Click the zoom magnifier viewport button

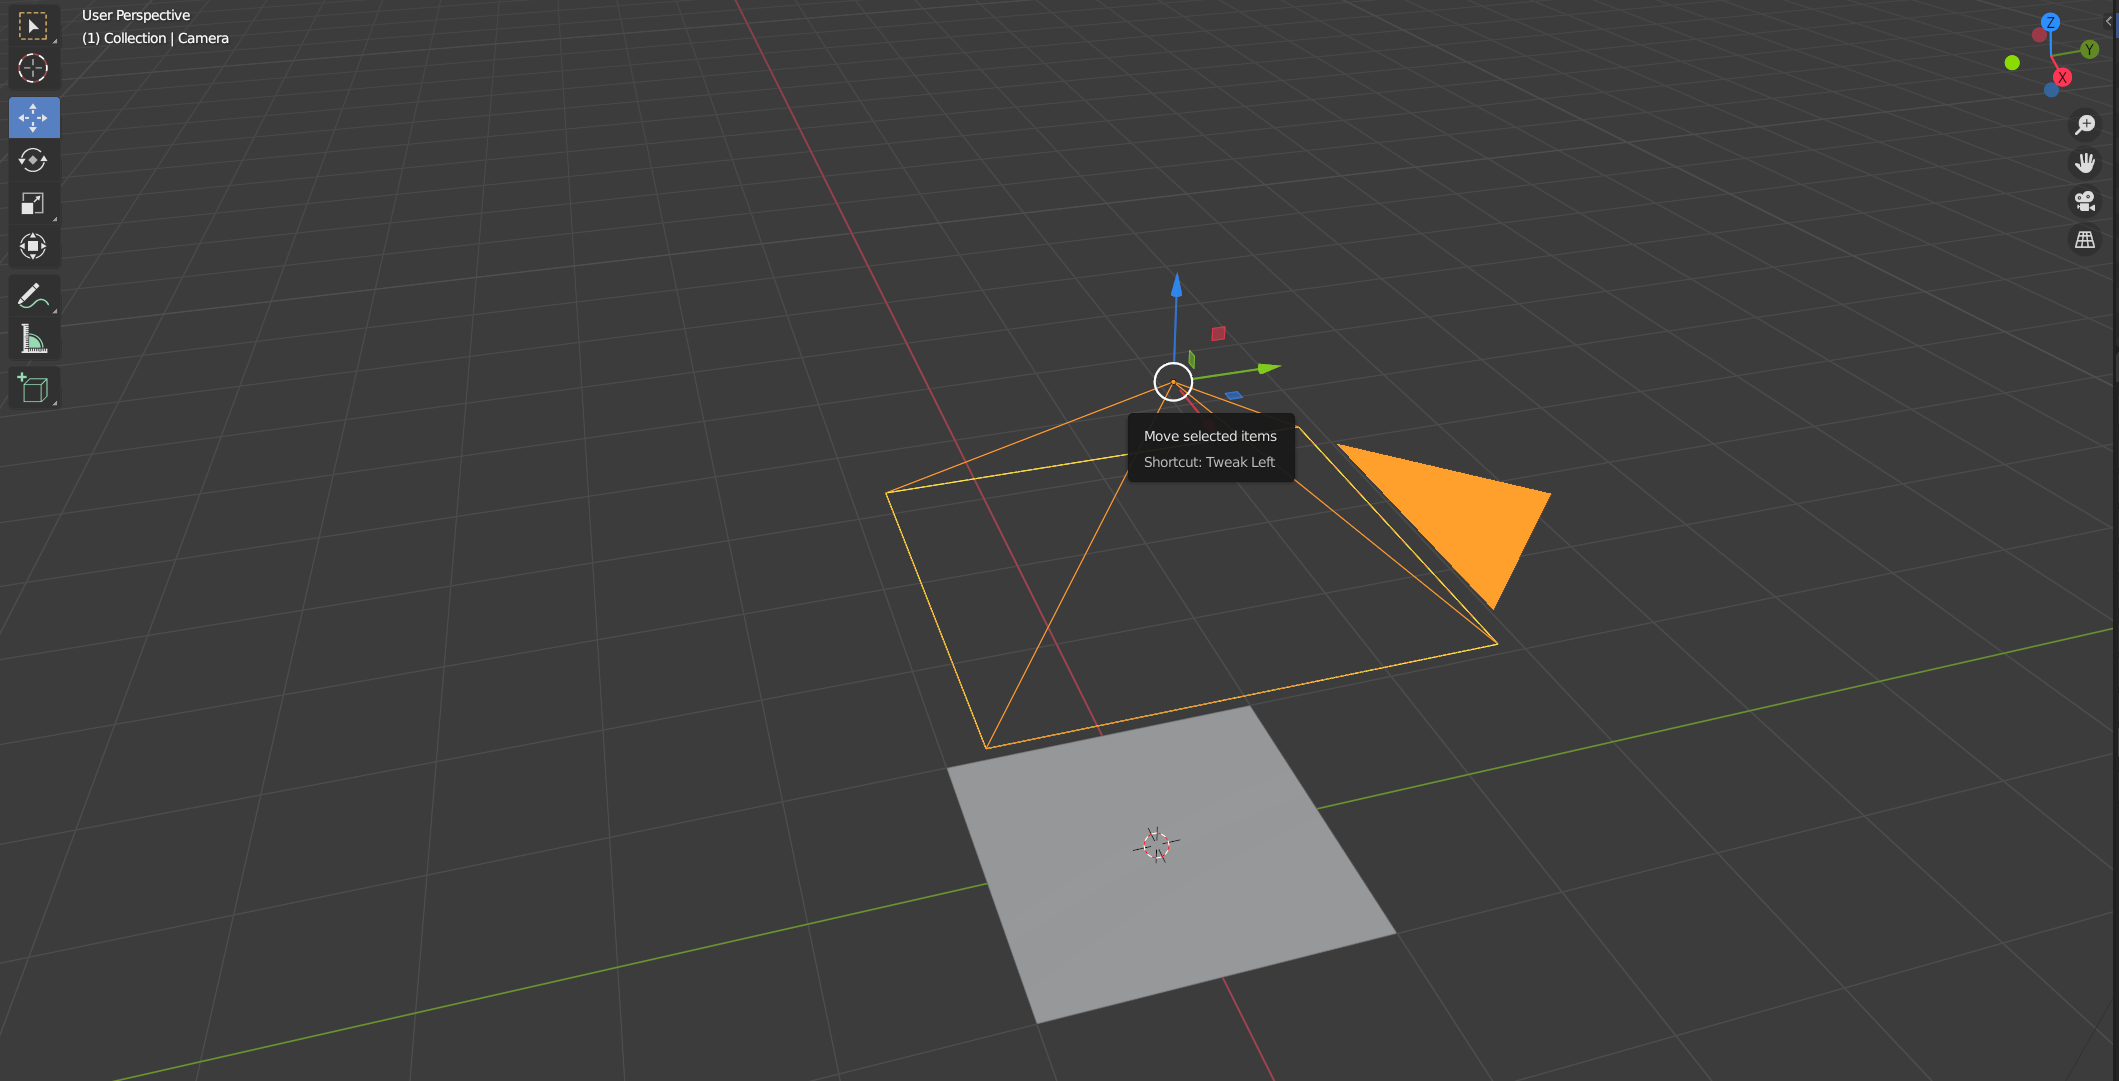pos(2085,125)
